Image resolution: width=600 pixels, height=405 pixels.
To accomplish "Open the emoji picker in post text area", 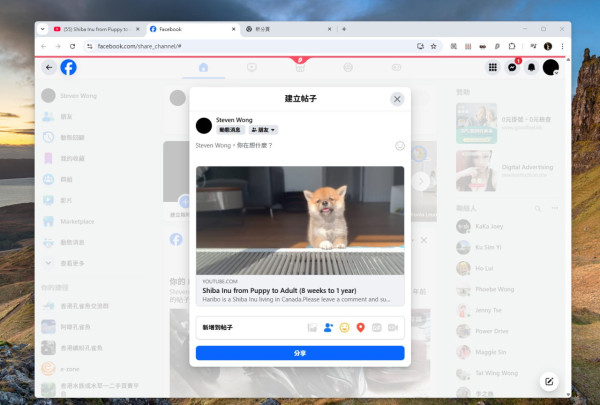I will click(400, 146).
